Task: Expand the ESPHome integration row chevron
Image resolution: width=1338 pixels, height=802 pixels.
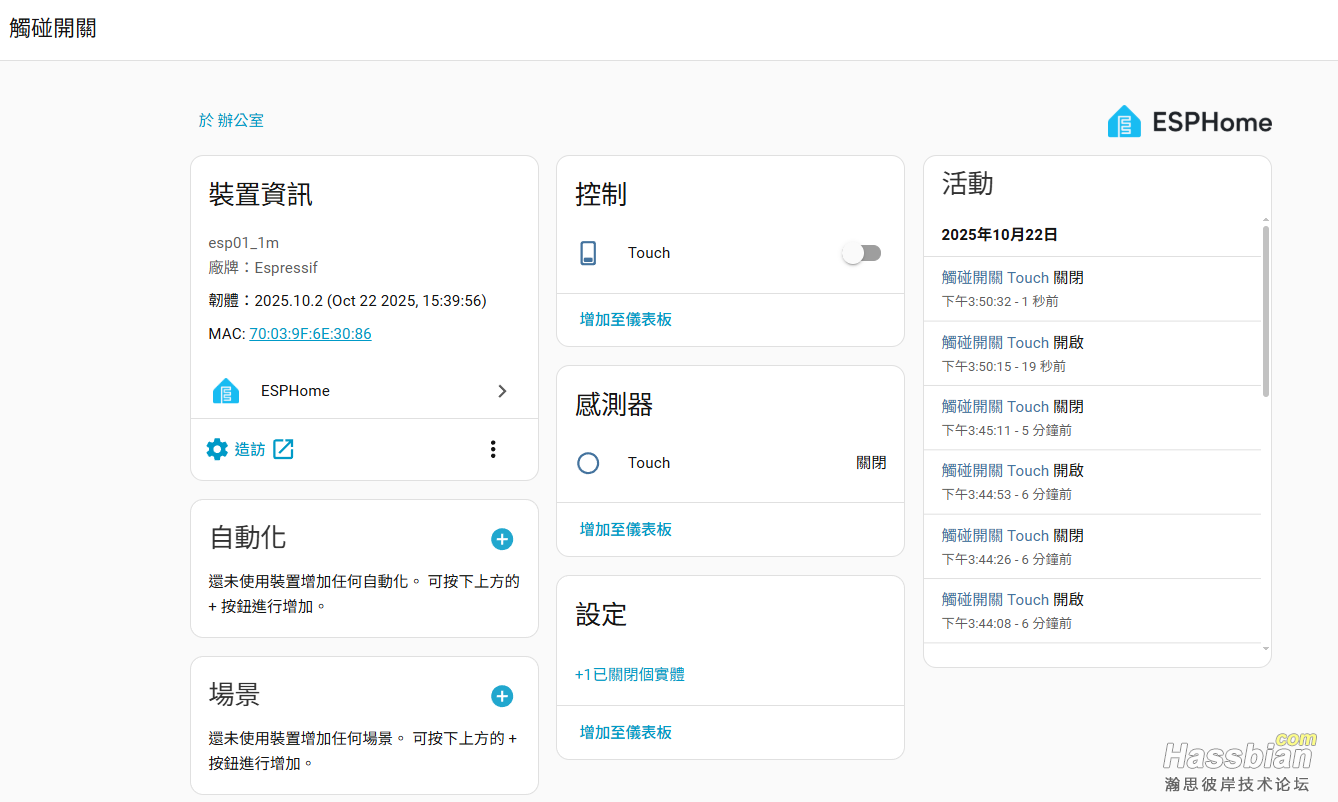Action: [502, 391]
